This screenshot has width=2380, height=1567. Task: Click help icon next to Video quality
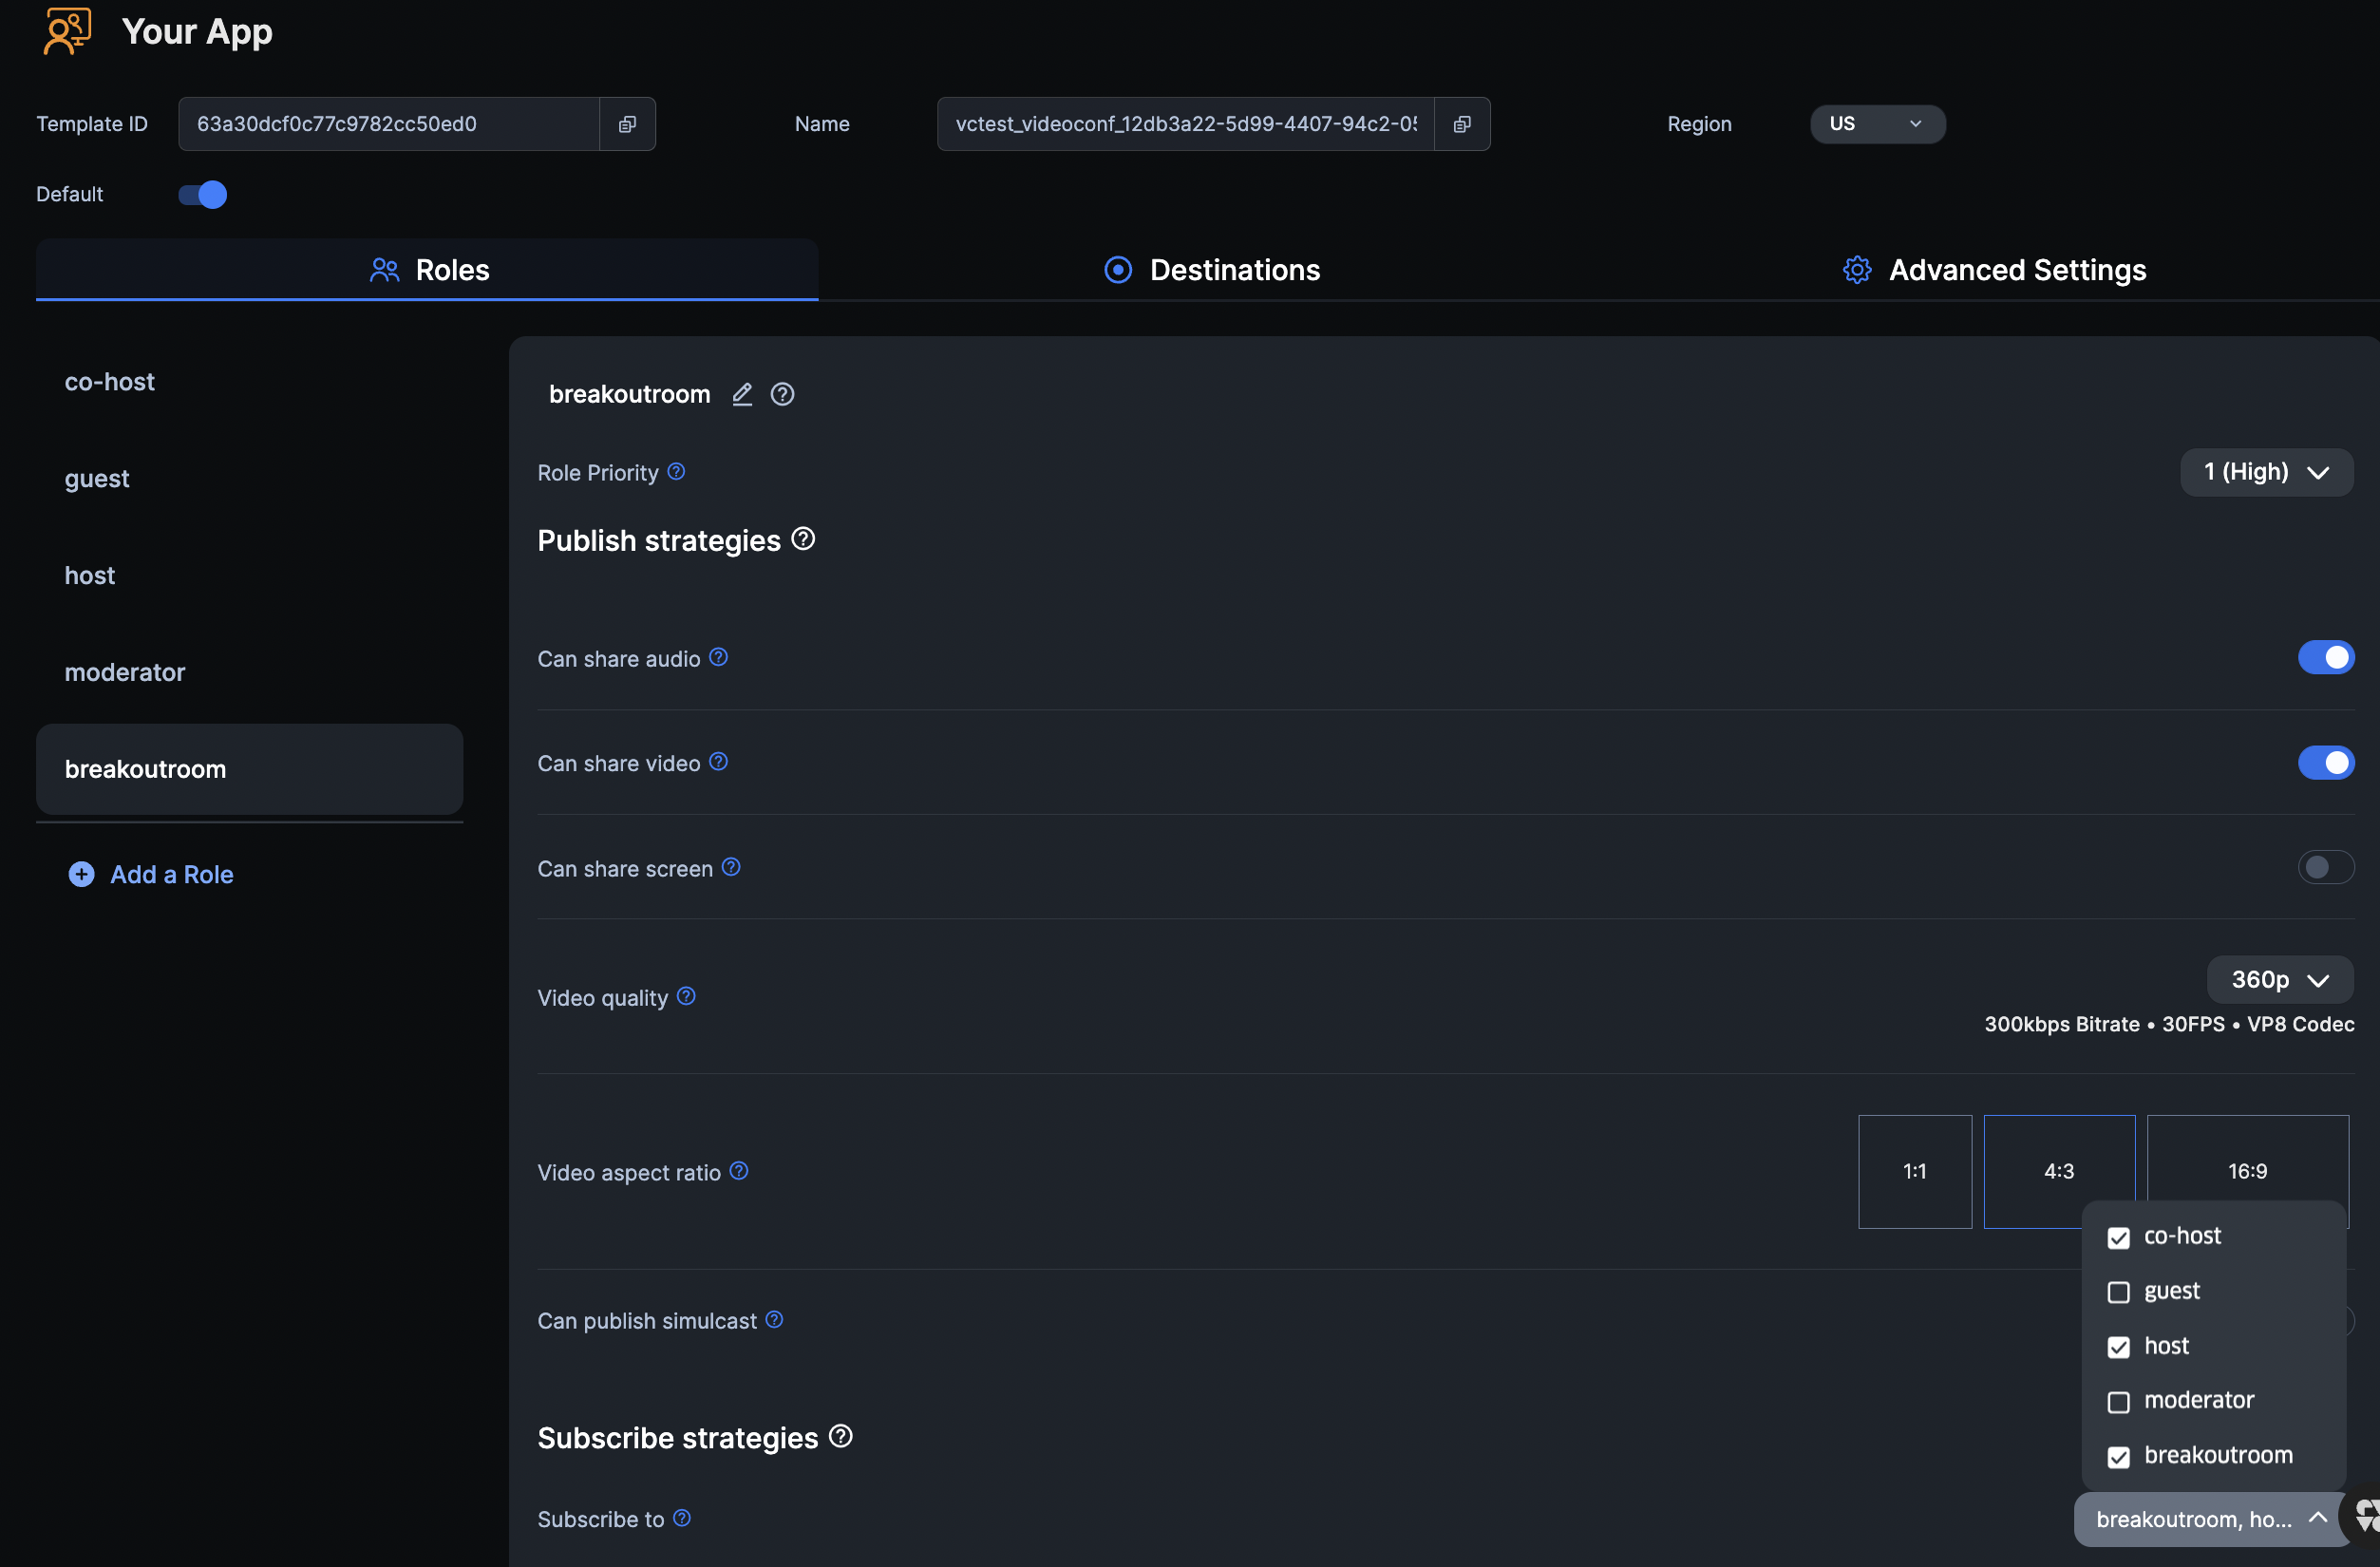coord(686,996)
